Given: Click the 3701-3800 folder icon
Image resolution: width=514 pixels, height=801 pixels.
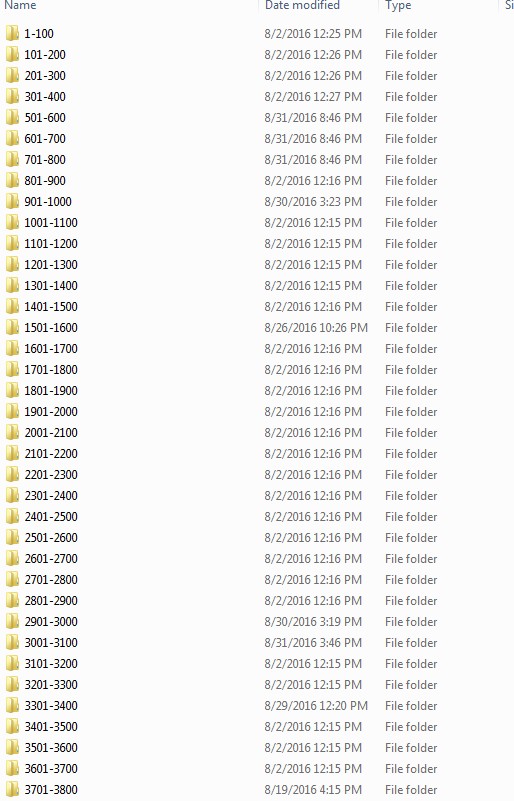Looking at the screenshot, I should (x=12, y=789).
